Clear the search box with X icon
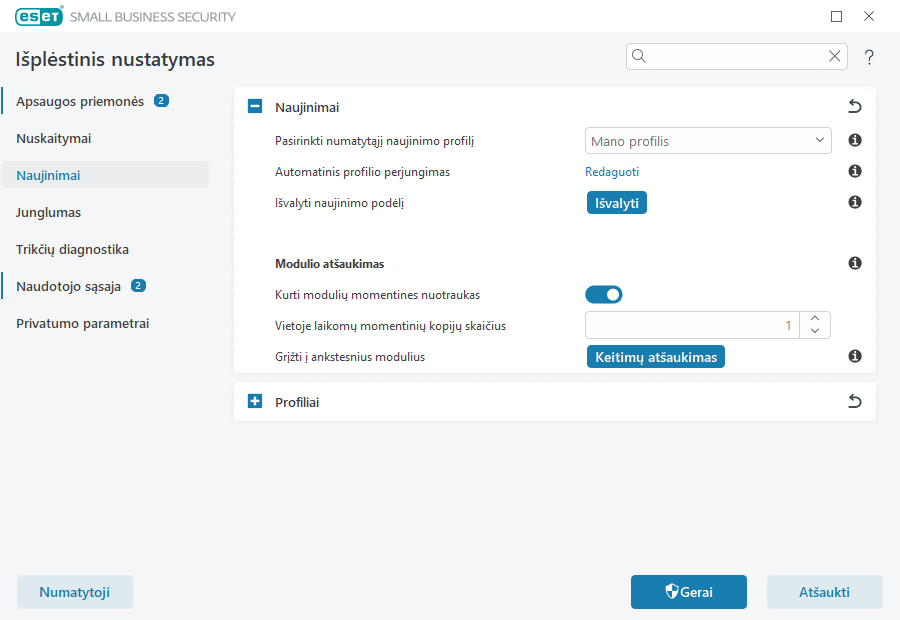This screenshot has height=620, width=900. click(834, 57)
